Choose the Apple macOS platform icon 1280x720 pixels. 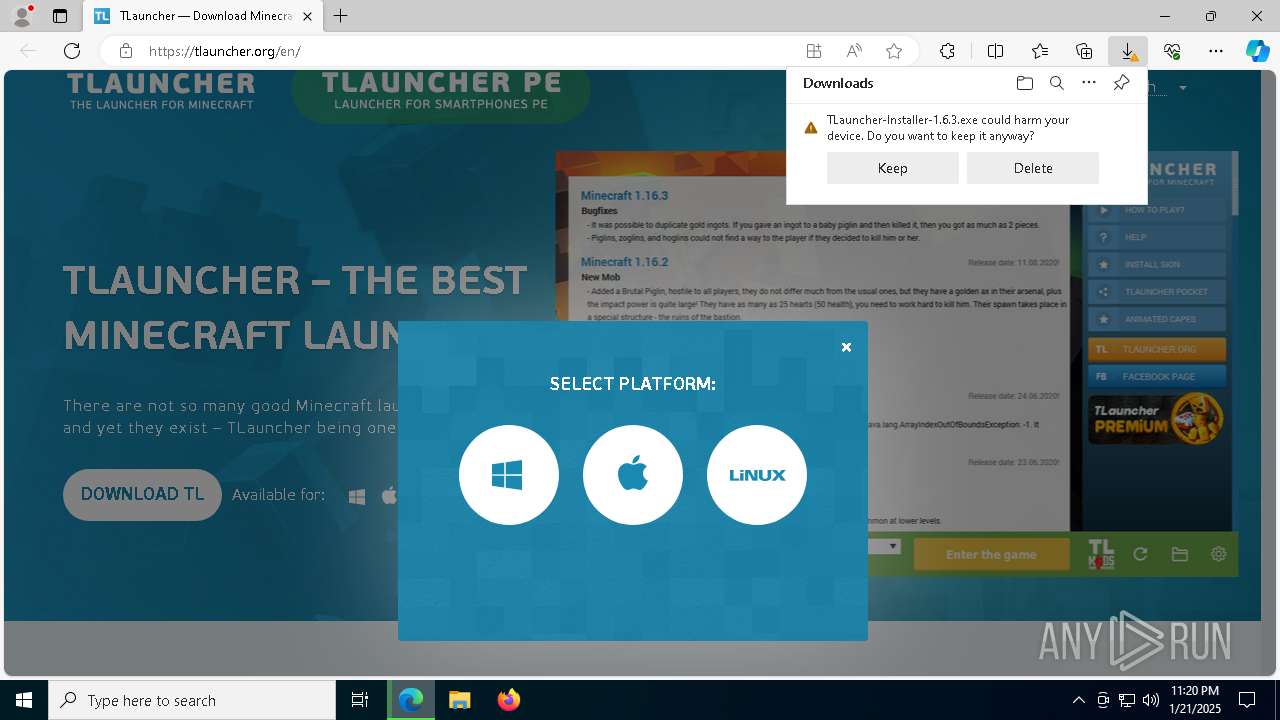[633, 475]
